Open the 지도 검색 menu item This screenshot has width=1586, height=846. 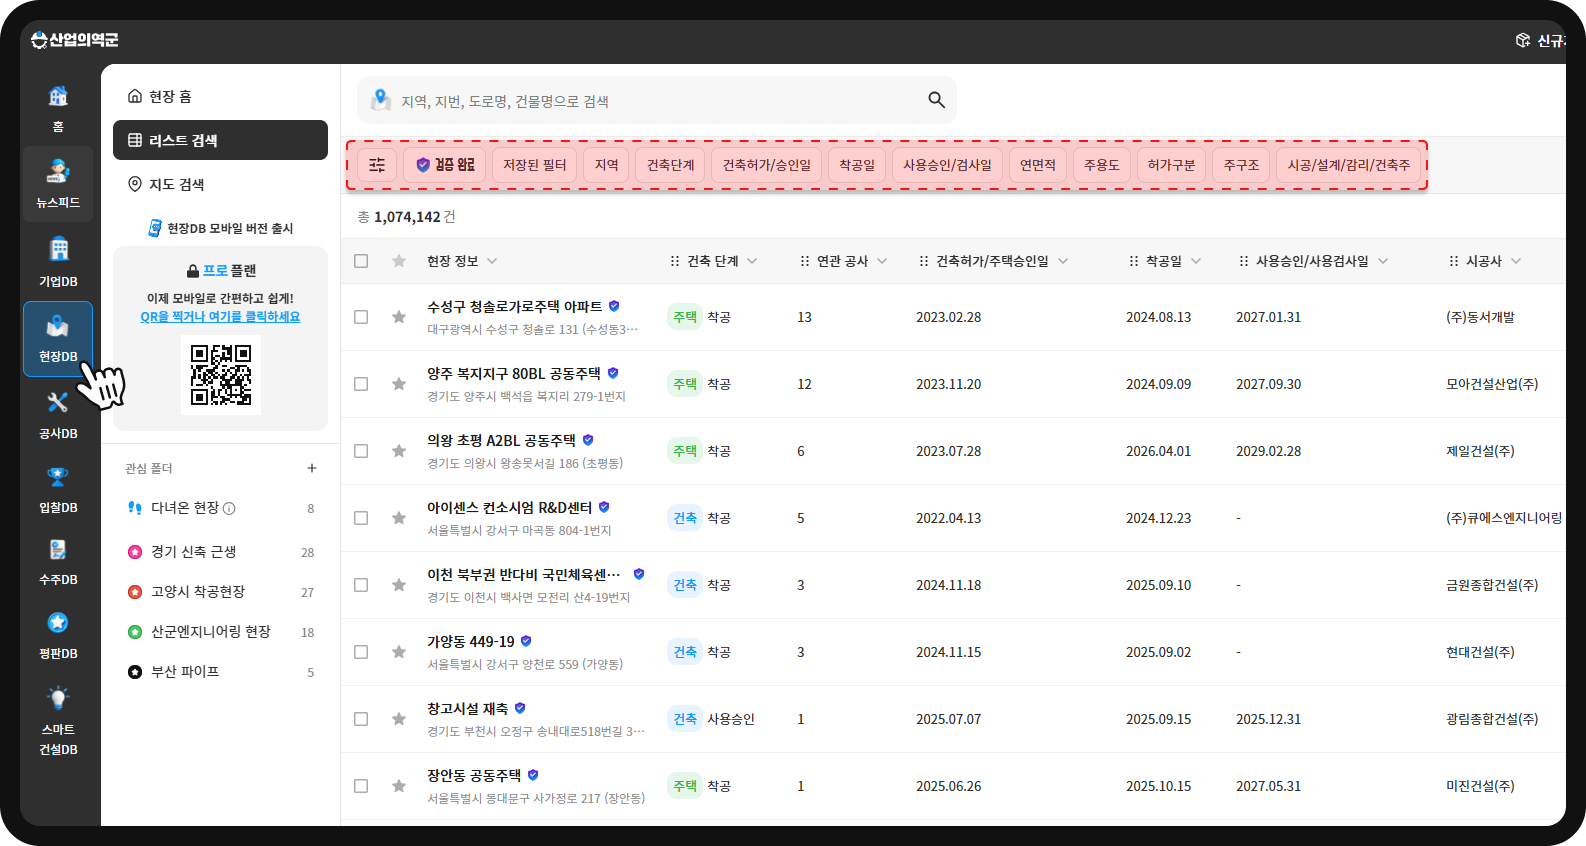tap(220, 184)
